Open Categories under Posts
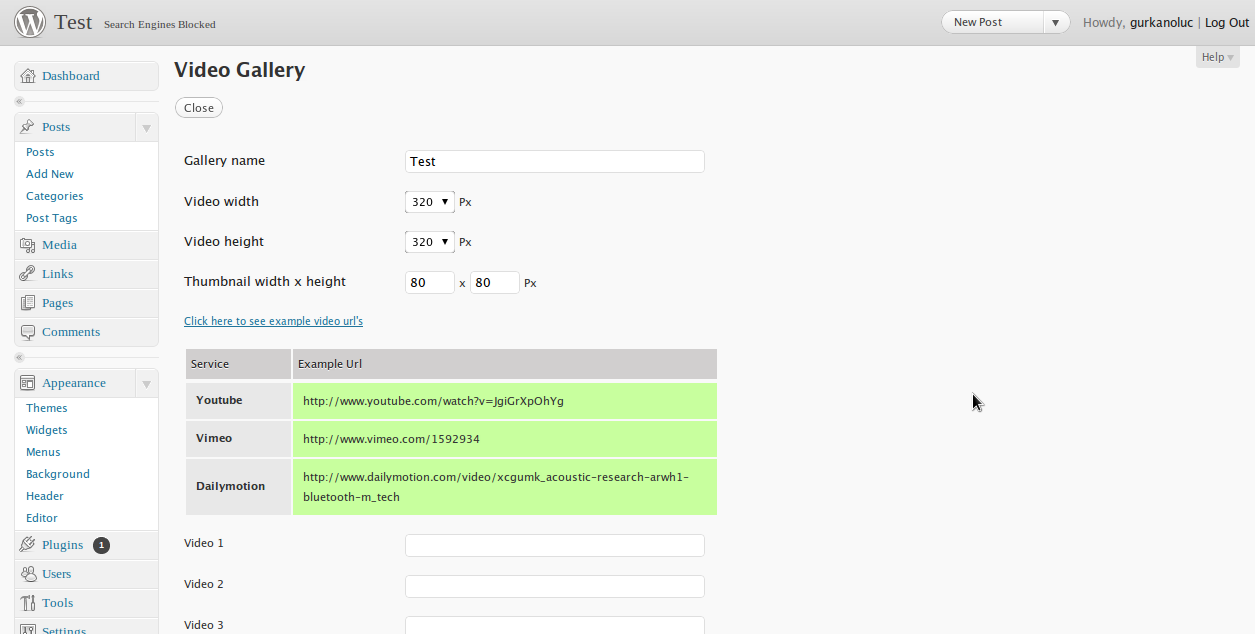This screenshot has width=1255, height=634. (55, 196)
